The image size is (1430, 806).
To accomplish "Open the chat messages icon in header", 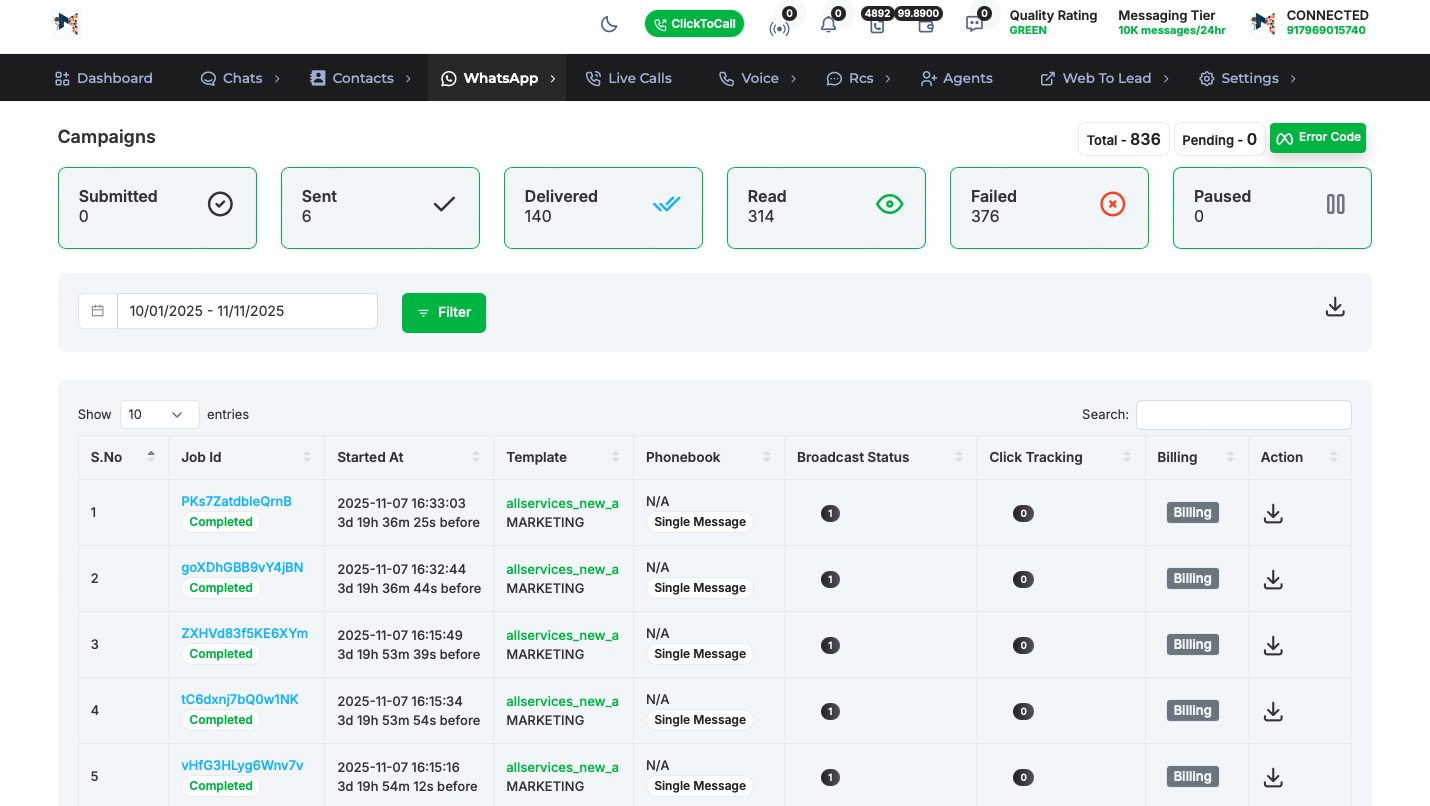I will click(974, 25).
